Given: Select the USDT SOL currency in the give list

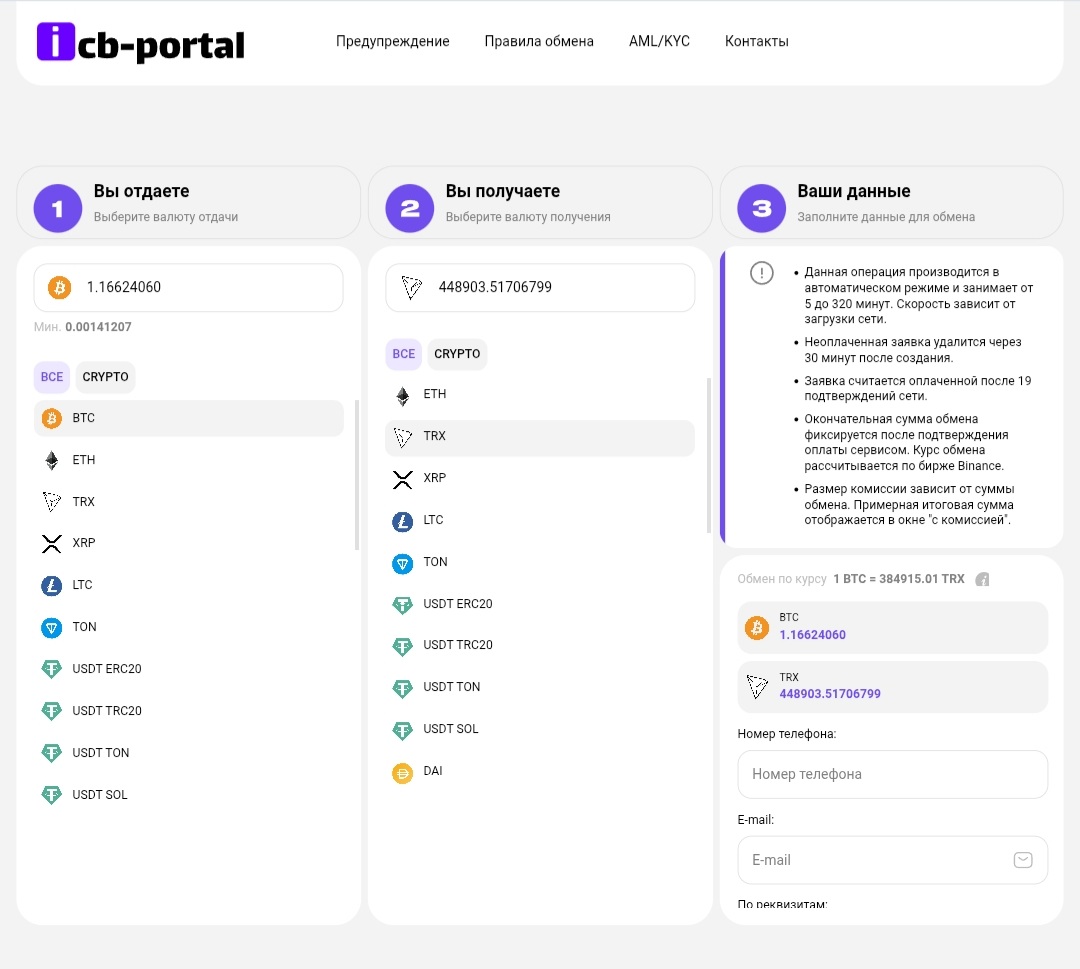Looking at the screenshot, I should tap(188, 794).
